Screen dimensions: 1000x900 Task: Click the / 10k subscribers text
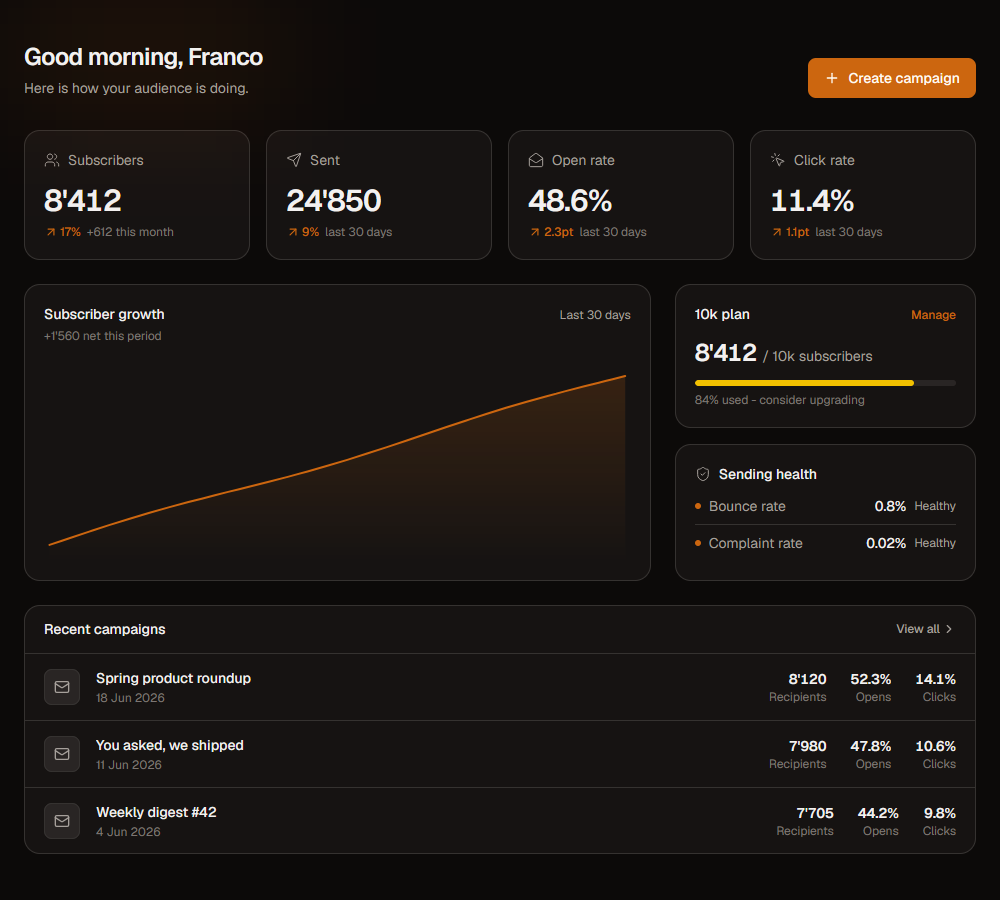tap(818, 356)
